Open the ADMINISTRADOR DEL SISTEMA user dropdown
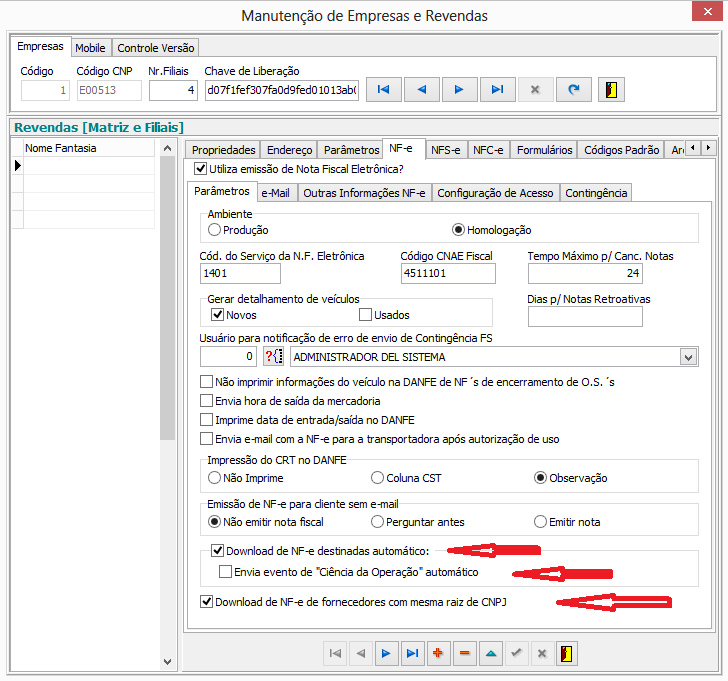 tap(689, 357)
